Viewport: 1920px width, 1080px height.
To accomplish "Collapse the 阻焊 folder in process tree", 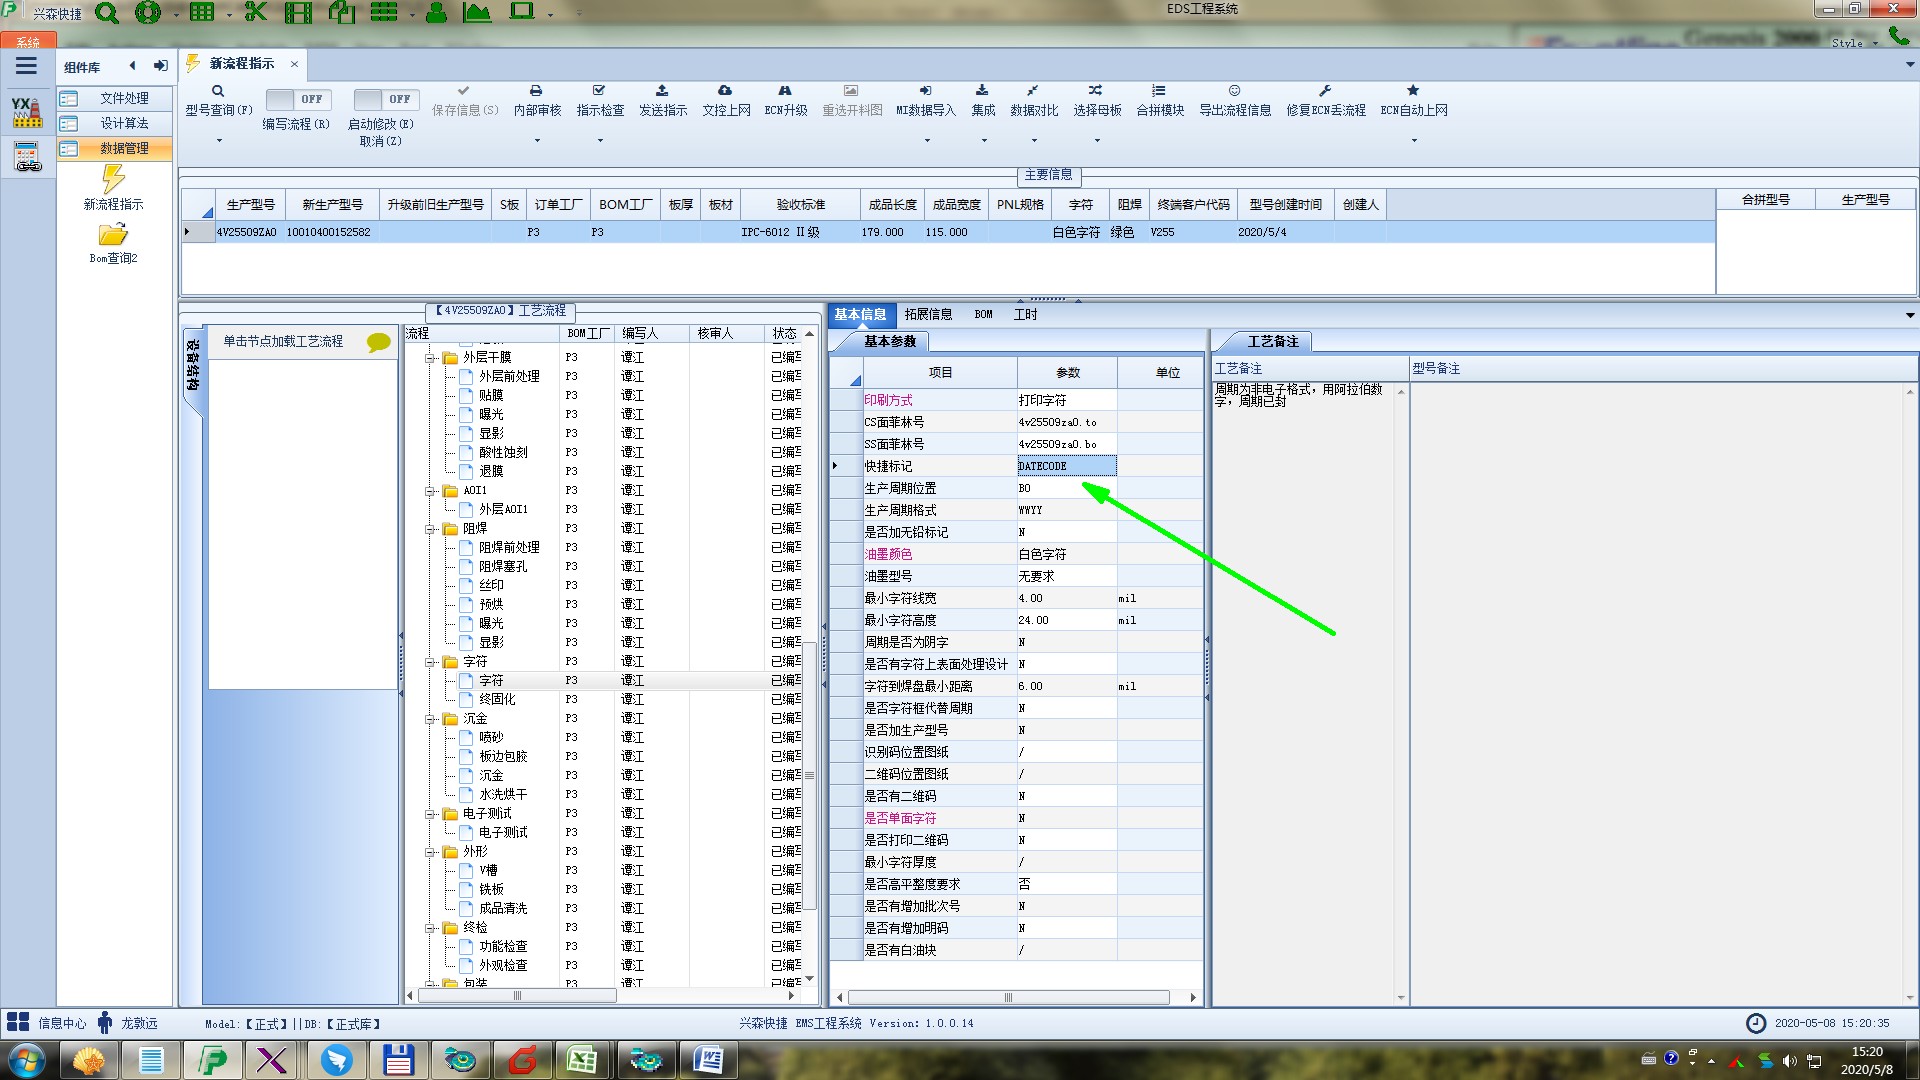I will (x=430, y=529).
